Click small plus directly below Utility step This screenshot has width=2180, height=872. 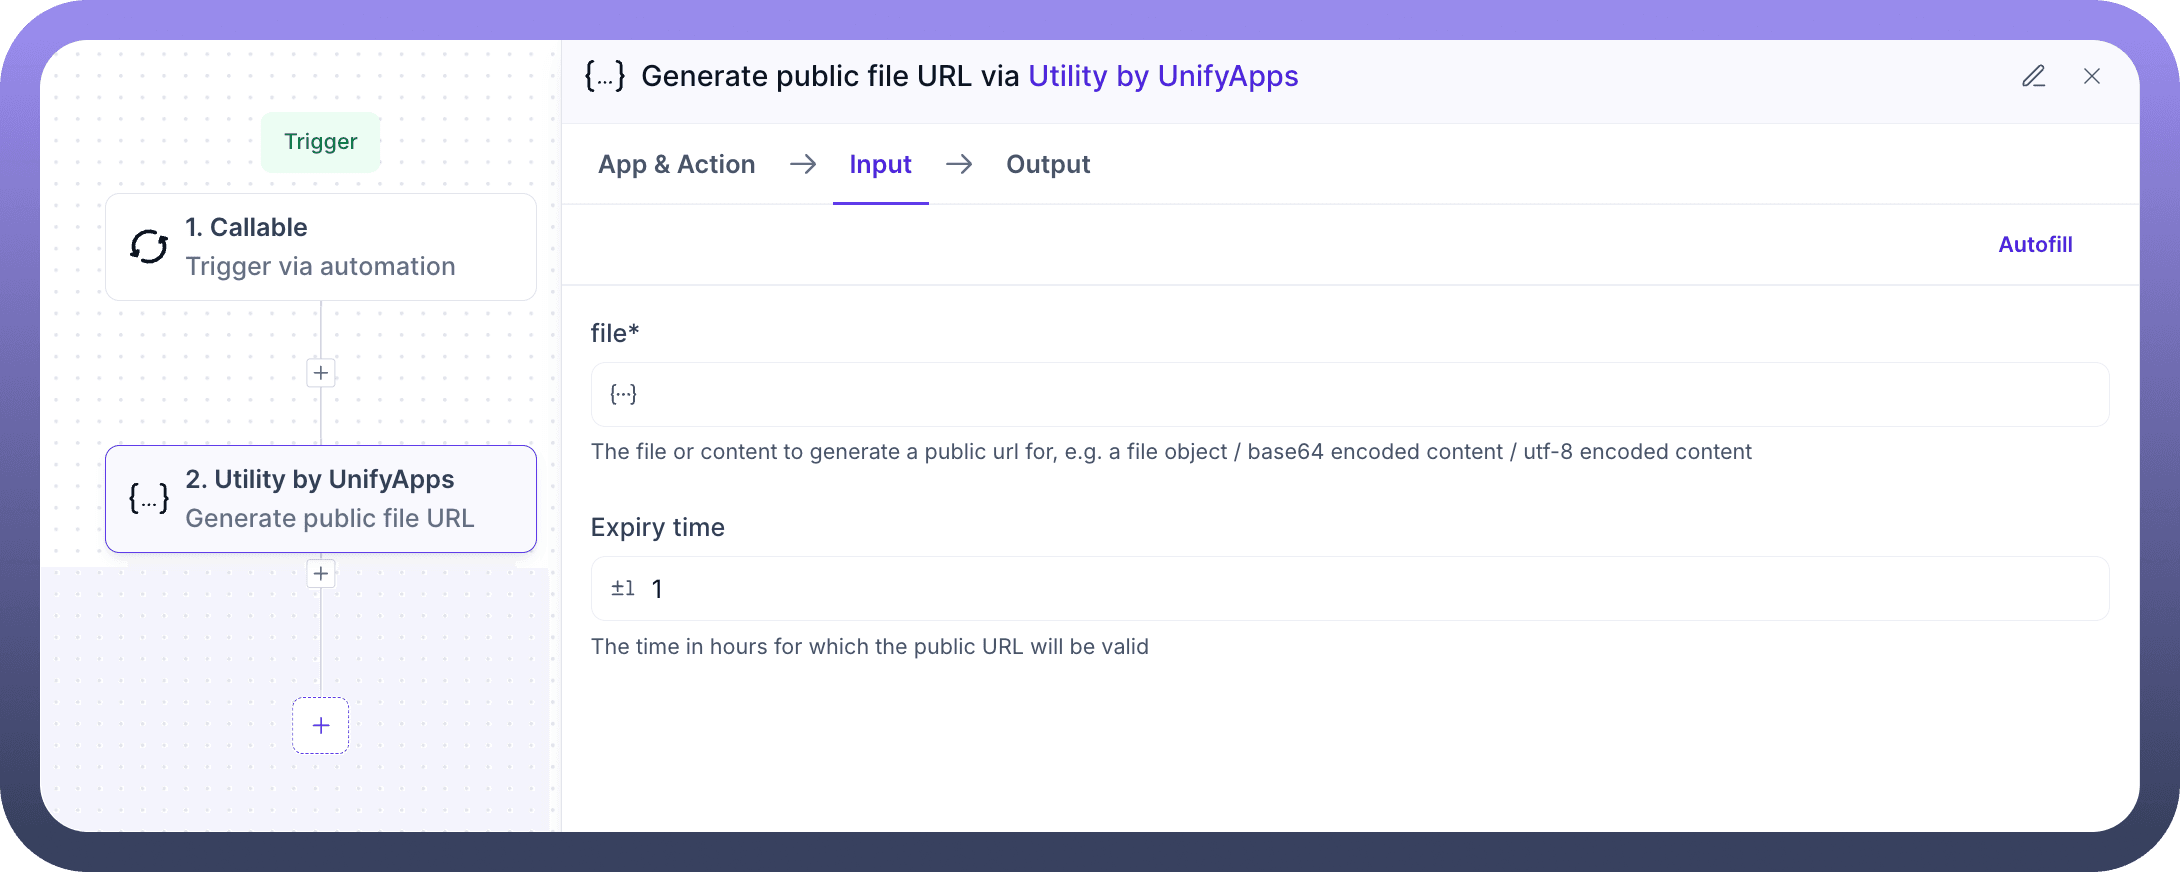320,574
